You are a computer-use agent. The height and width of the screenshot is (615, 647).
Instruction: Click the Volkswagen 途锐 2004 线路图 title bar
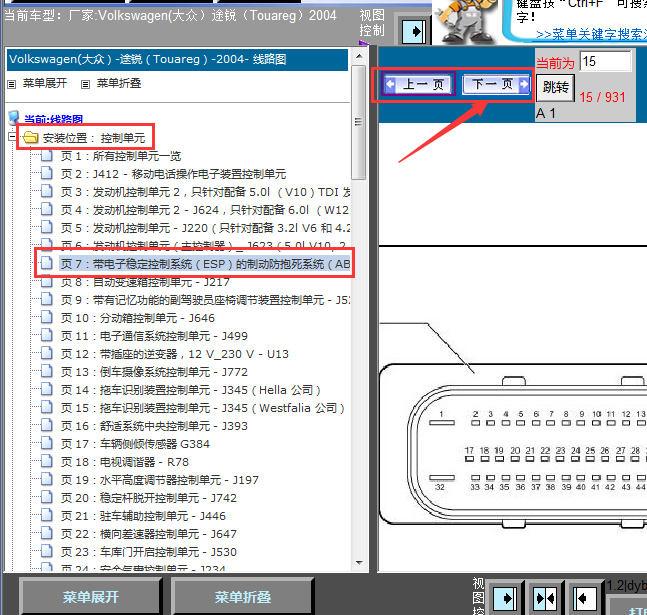click(177, 60)
